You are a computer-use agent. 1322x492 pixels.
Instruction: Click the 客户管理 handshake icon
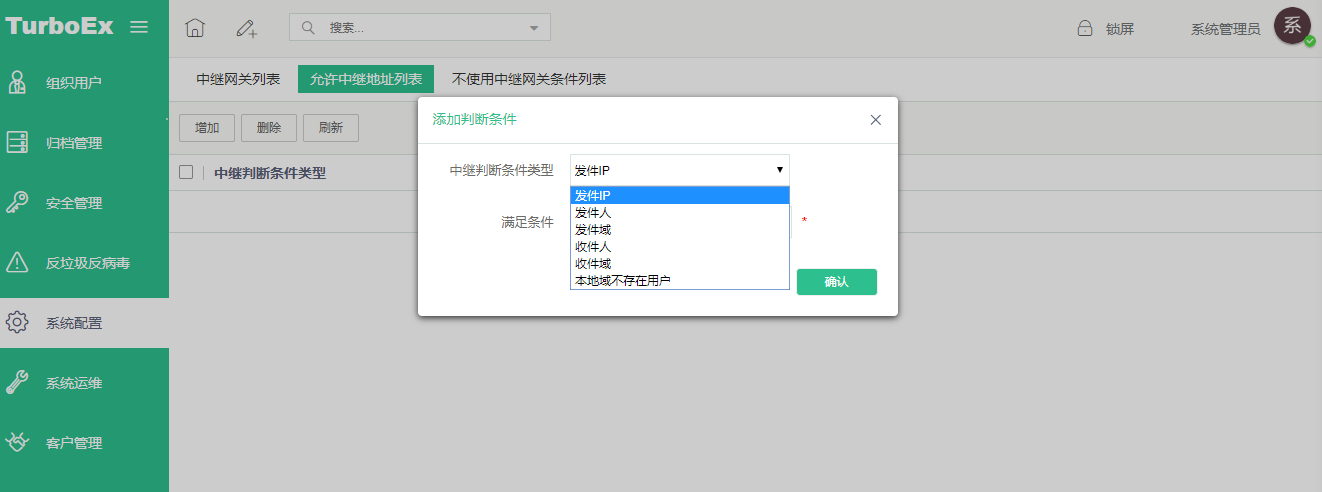tap(17, 442)
